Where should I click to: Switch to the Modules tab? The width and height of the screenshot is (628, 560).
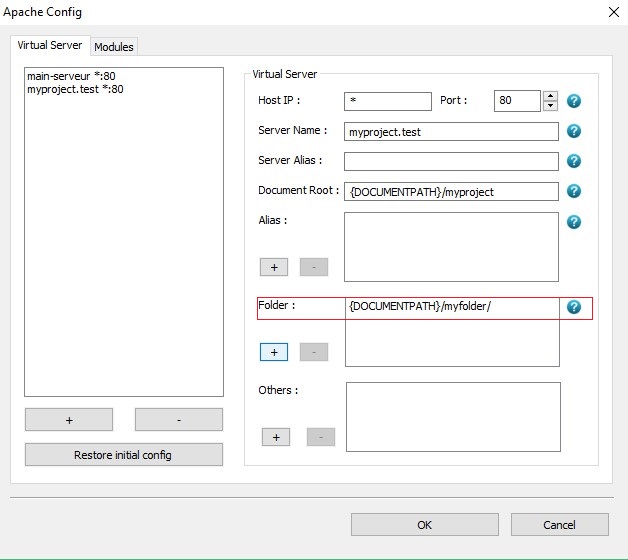[114, 47]
